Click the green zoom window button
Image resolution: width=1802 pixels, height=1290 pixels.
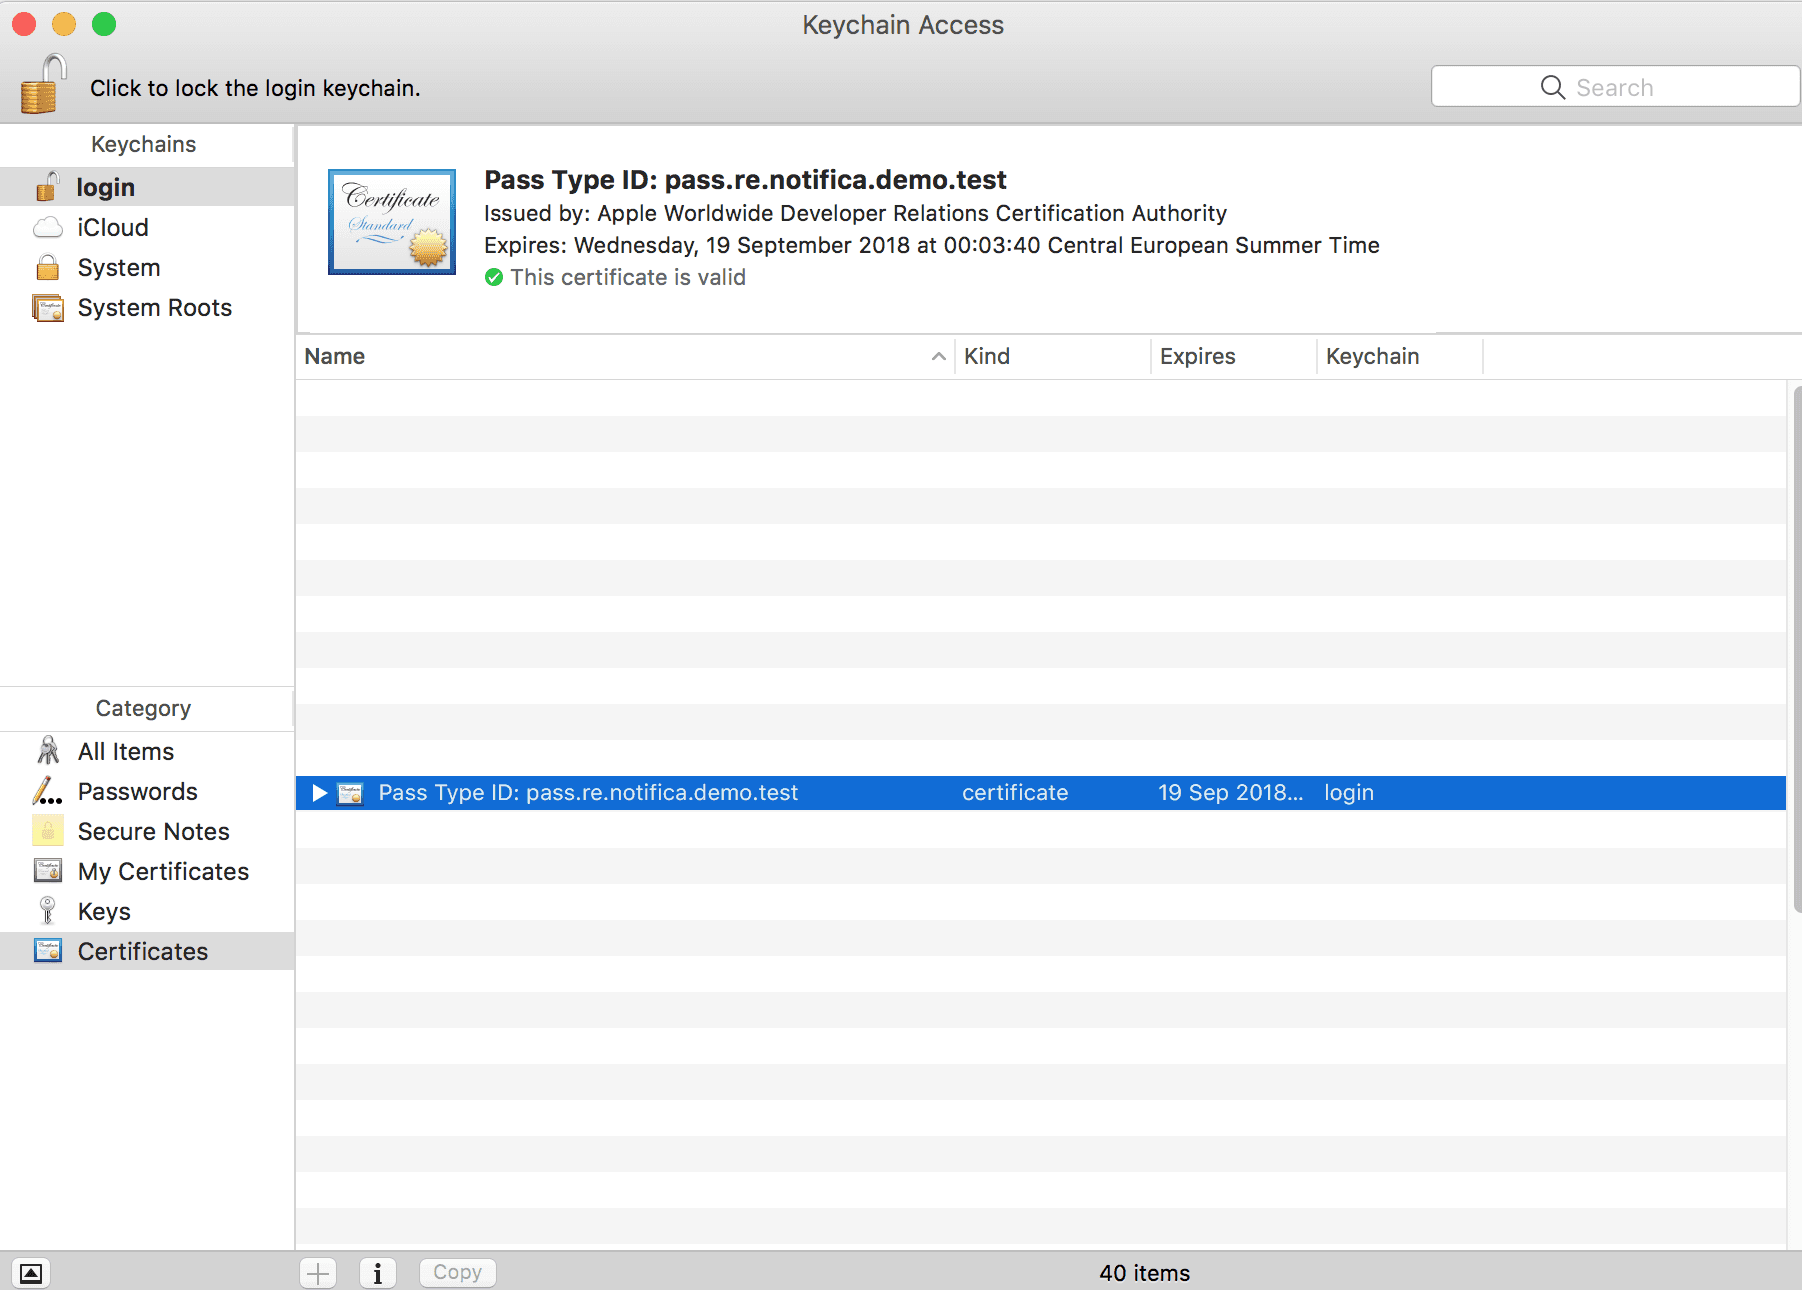pyautogui.click(x=104, y=24)
